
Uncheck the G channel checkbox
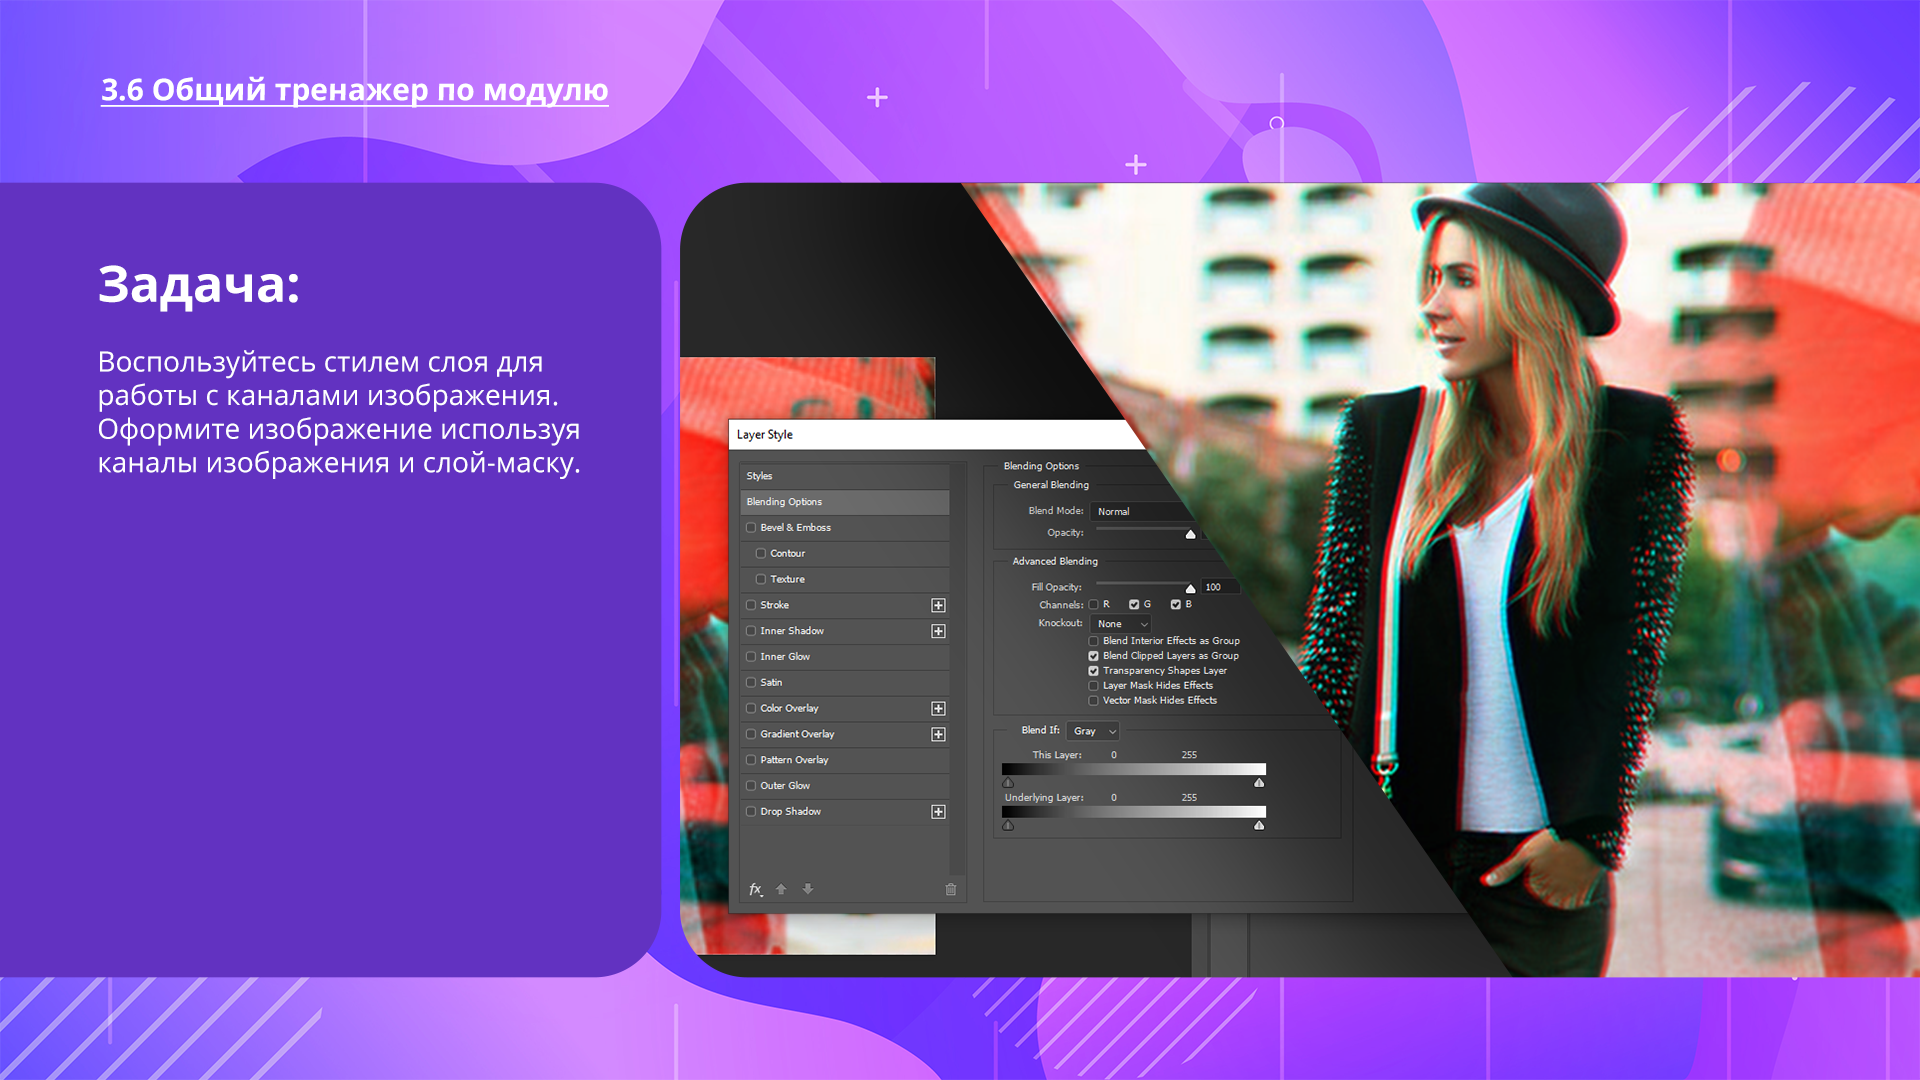(1134, 605)
